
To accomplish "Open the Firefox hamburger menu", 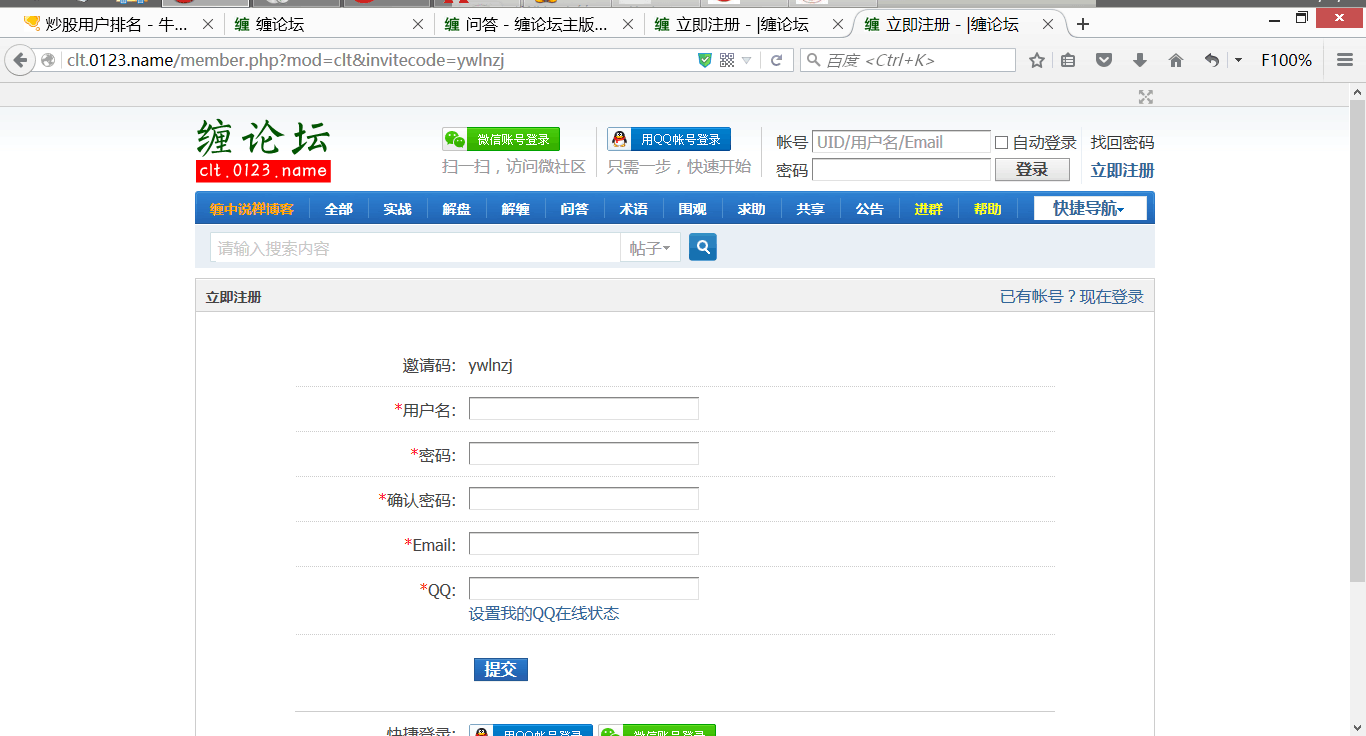I will coord(1345,61).
